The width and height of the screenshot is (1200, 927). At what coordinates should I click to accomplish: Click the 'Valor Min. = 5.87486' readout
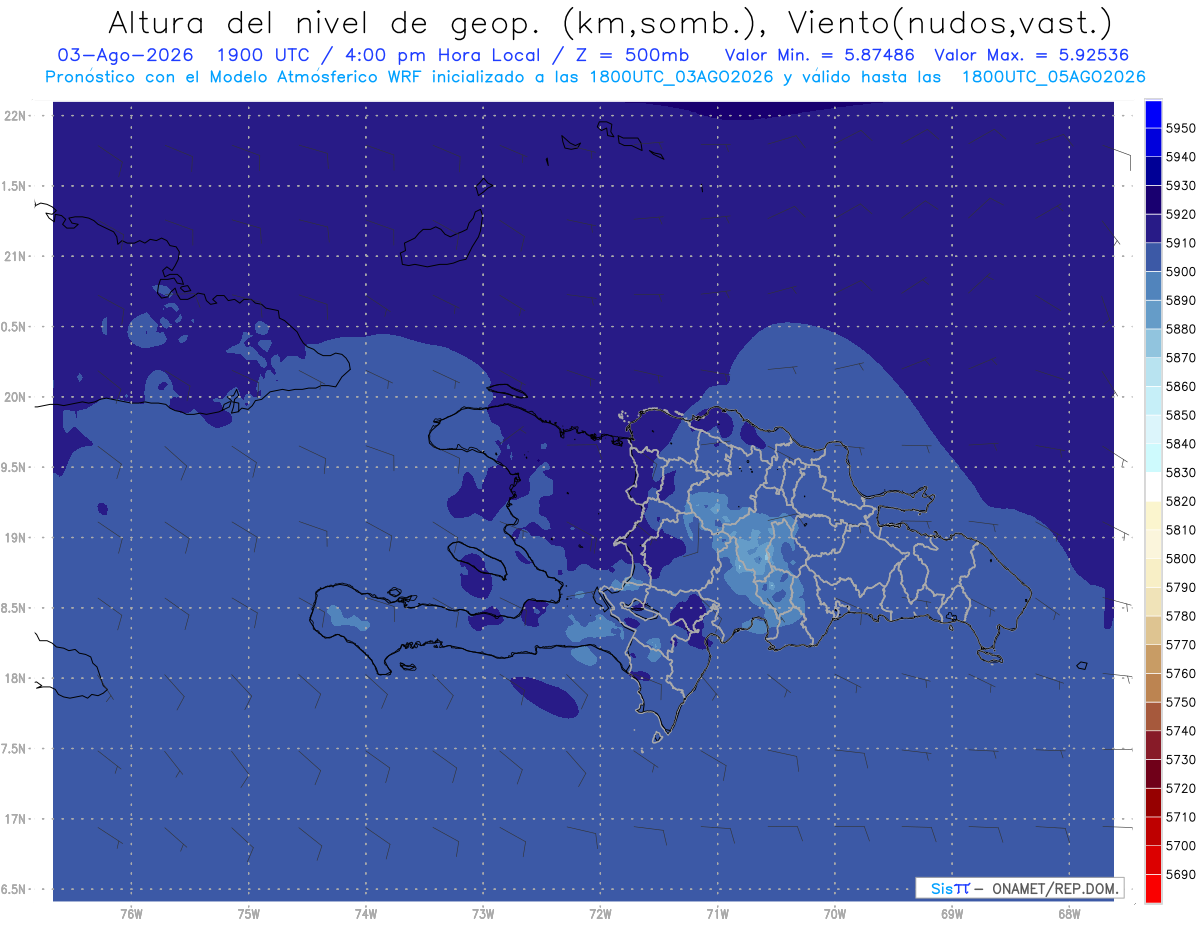[819, 55]
